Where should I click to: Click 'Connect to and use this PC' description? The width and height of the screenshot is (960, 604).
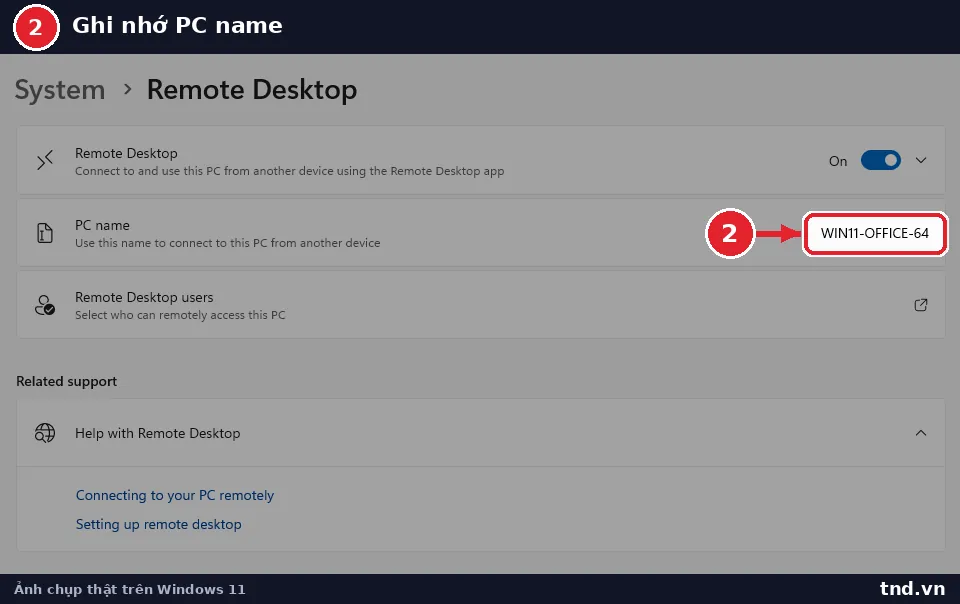click(x=290, y=171)
